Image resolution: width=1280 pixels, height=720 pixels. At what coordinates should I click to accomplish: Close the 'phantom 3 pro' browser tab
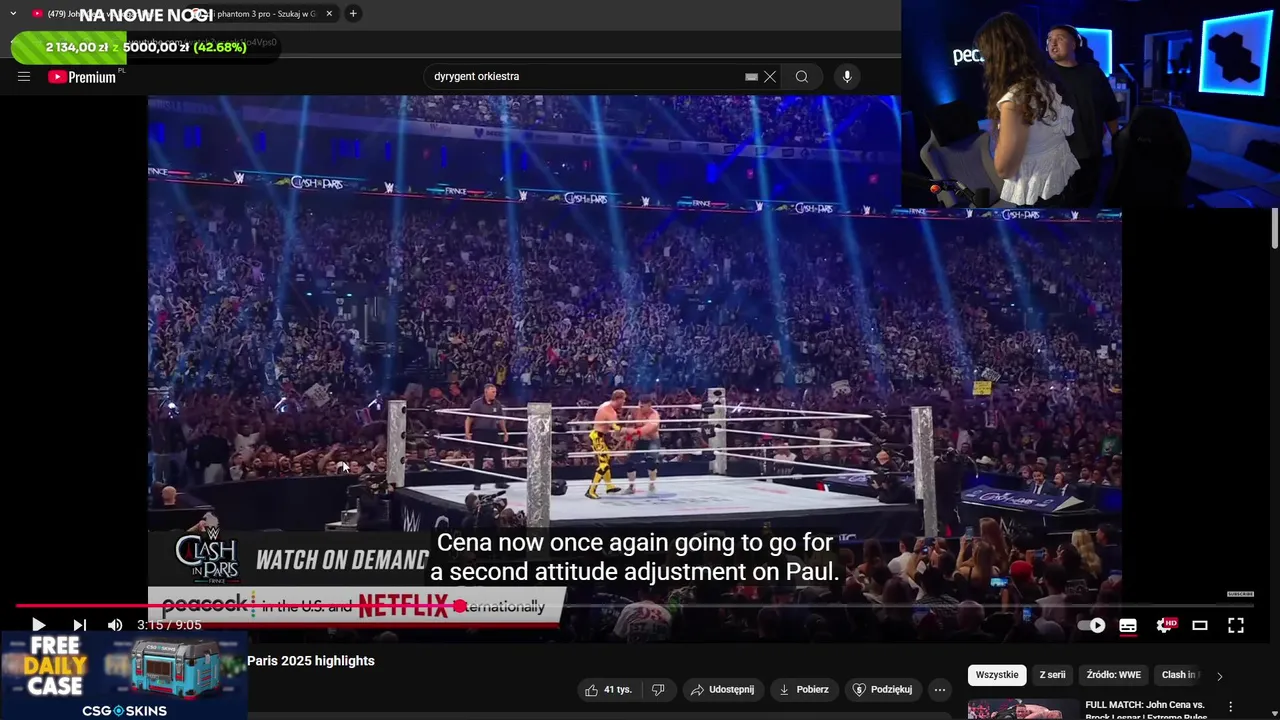pos(329,14)
